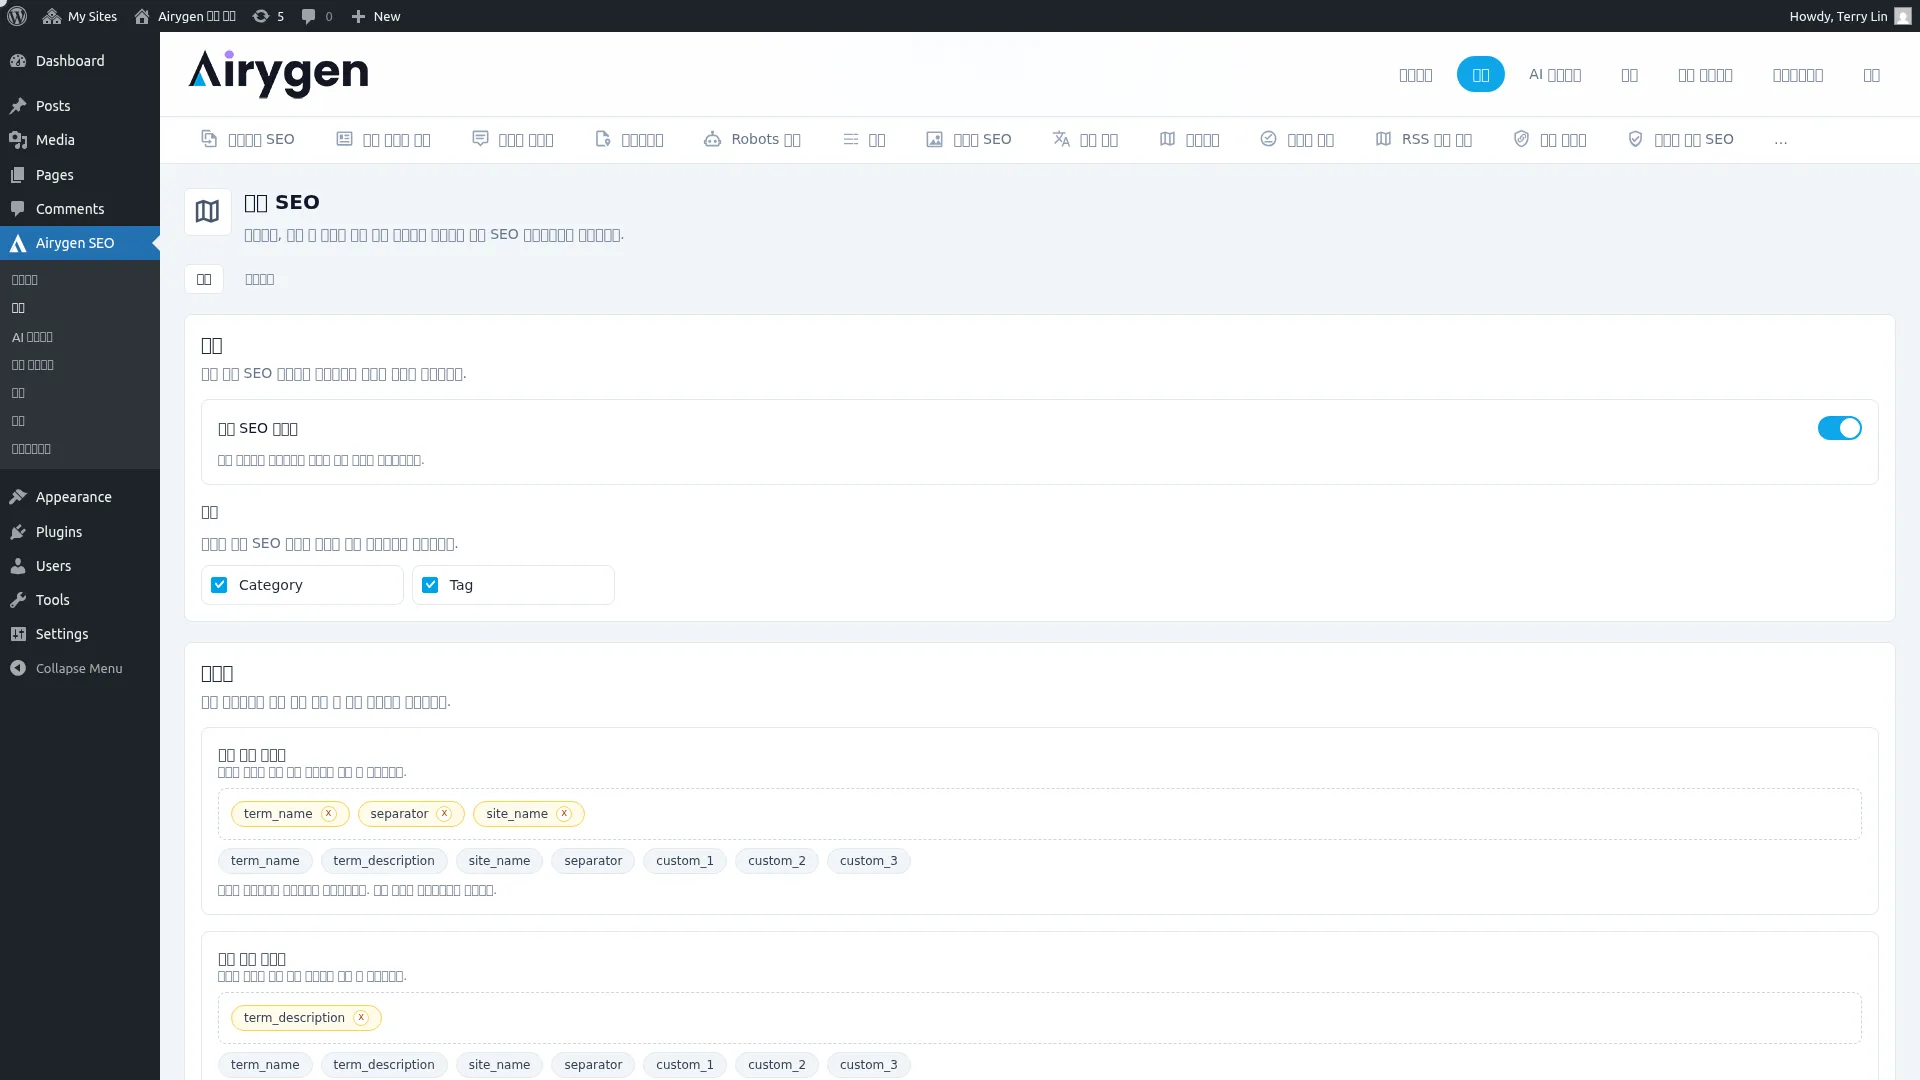1920x1080 pixels.
Task: Add site_name chip under the term_description field
Action: coord(499,1065)
